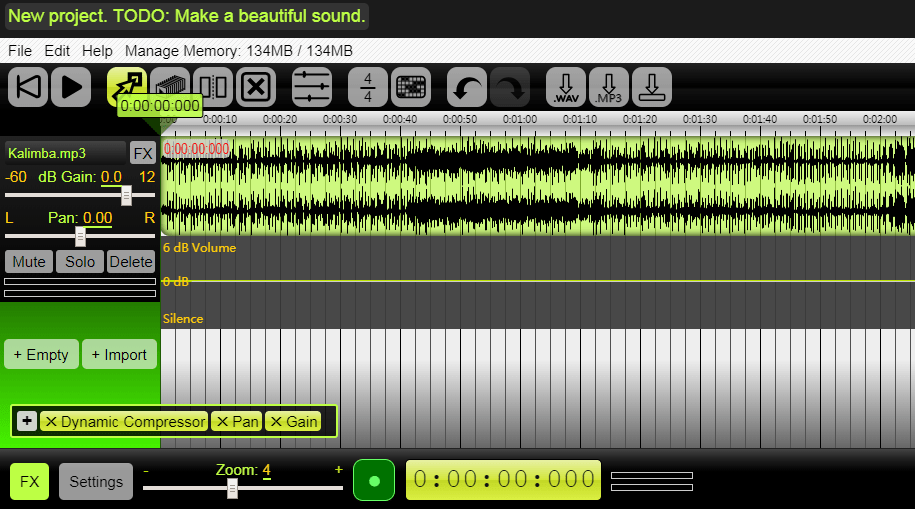Click the green playhead time tooltip
The height and width of the screenshot is (509, 915).
tap(160, 106)
